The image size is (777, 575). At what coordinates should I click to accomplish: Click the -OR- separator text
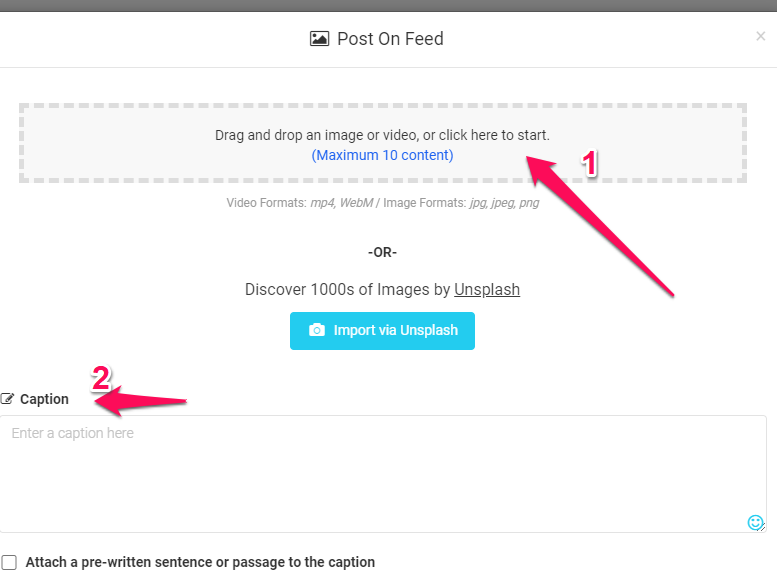pos(382,252)
